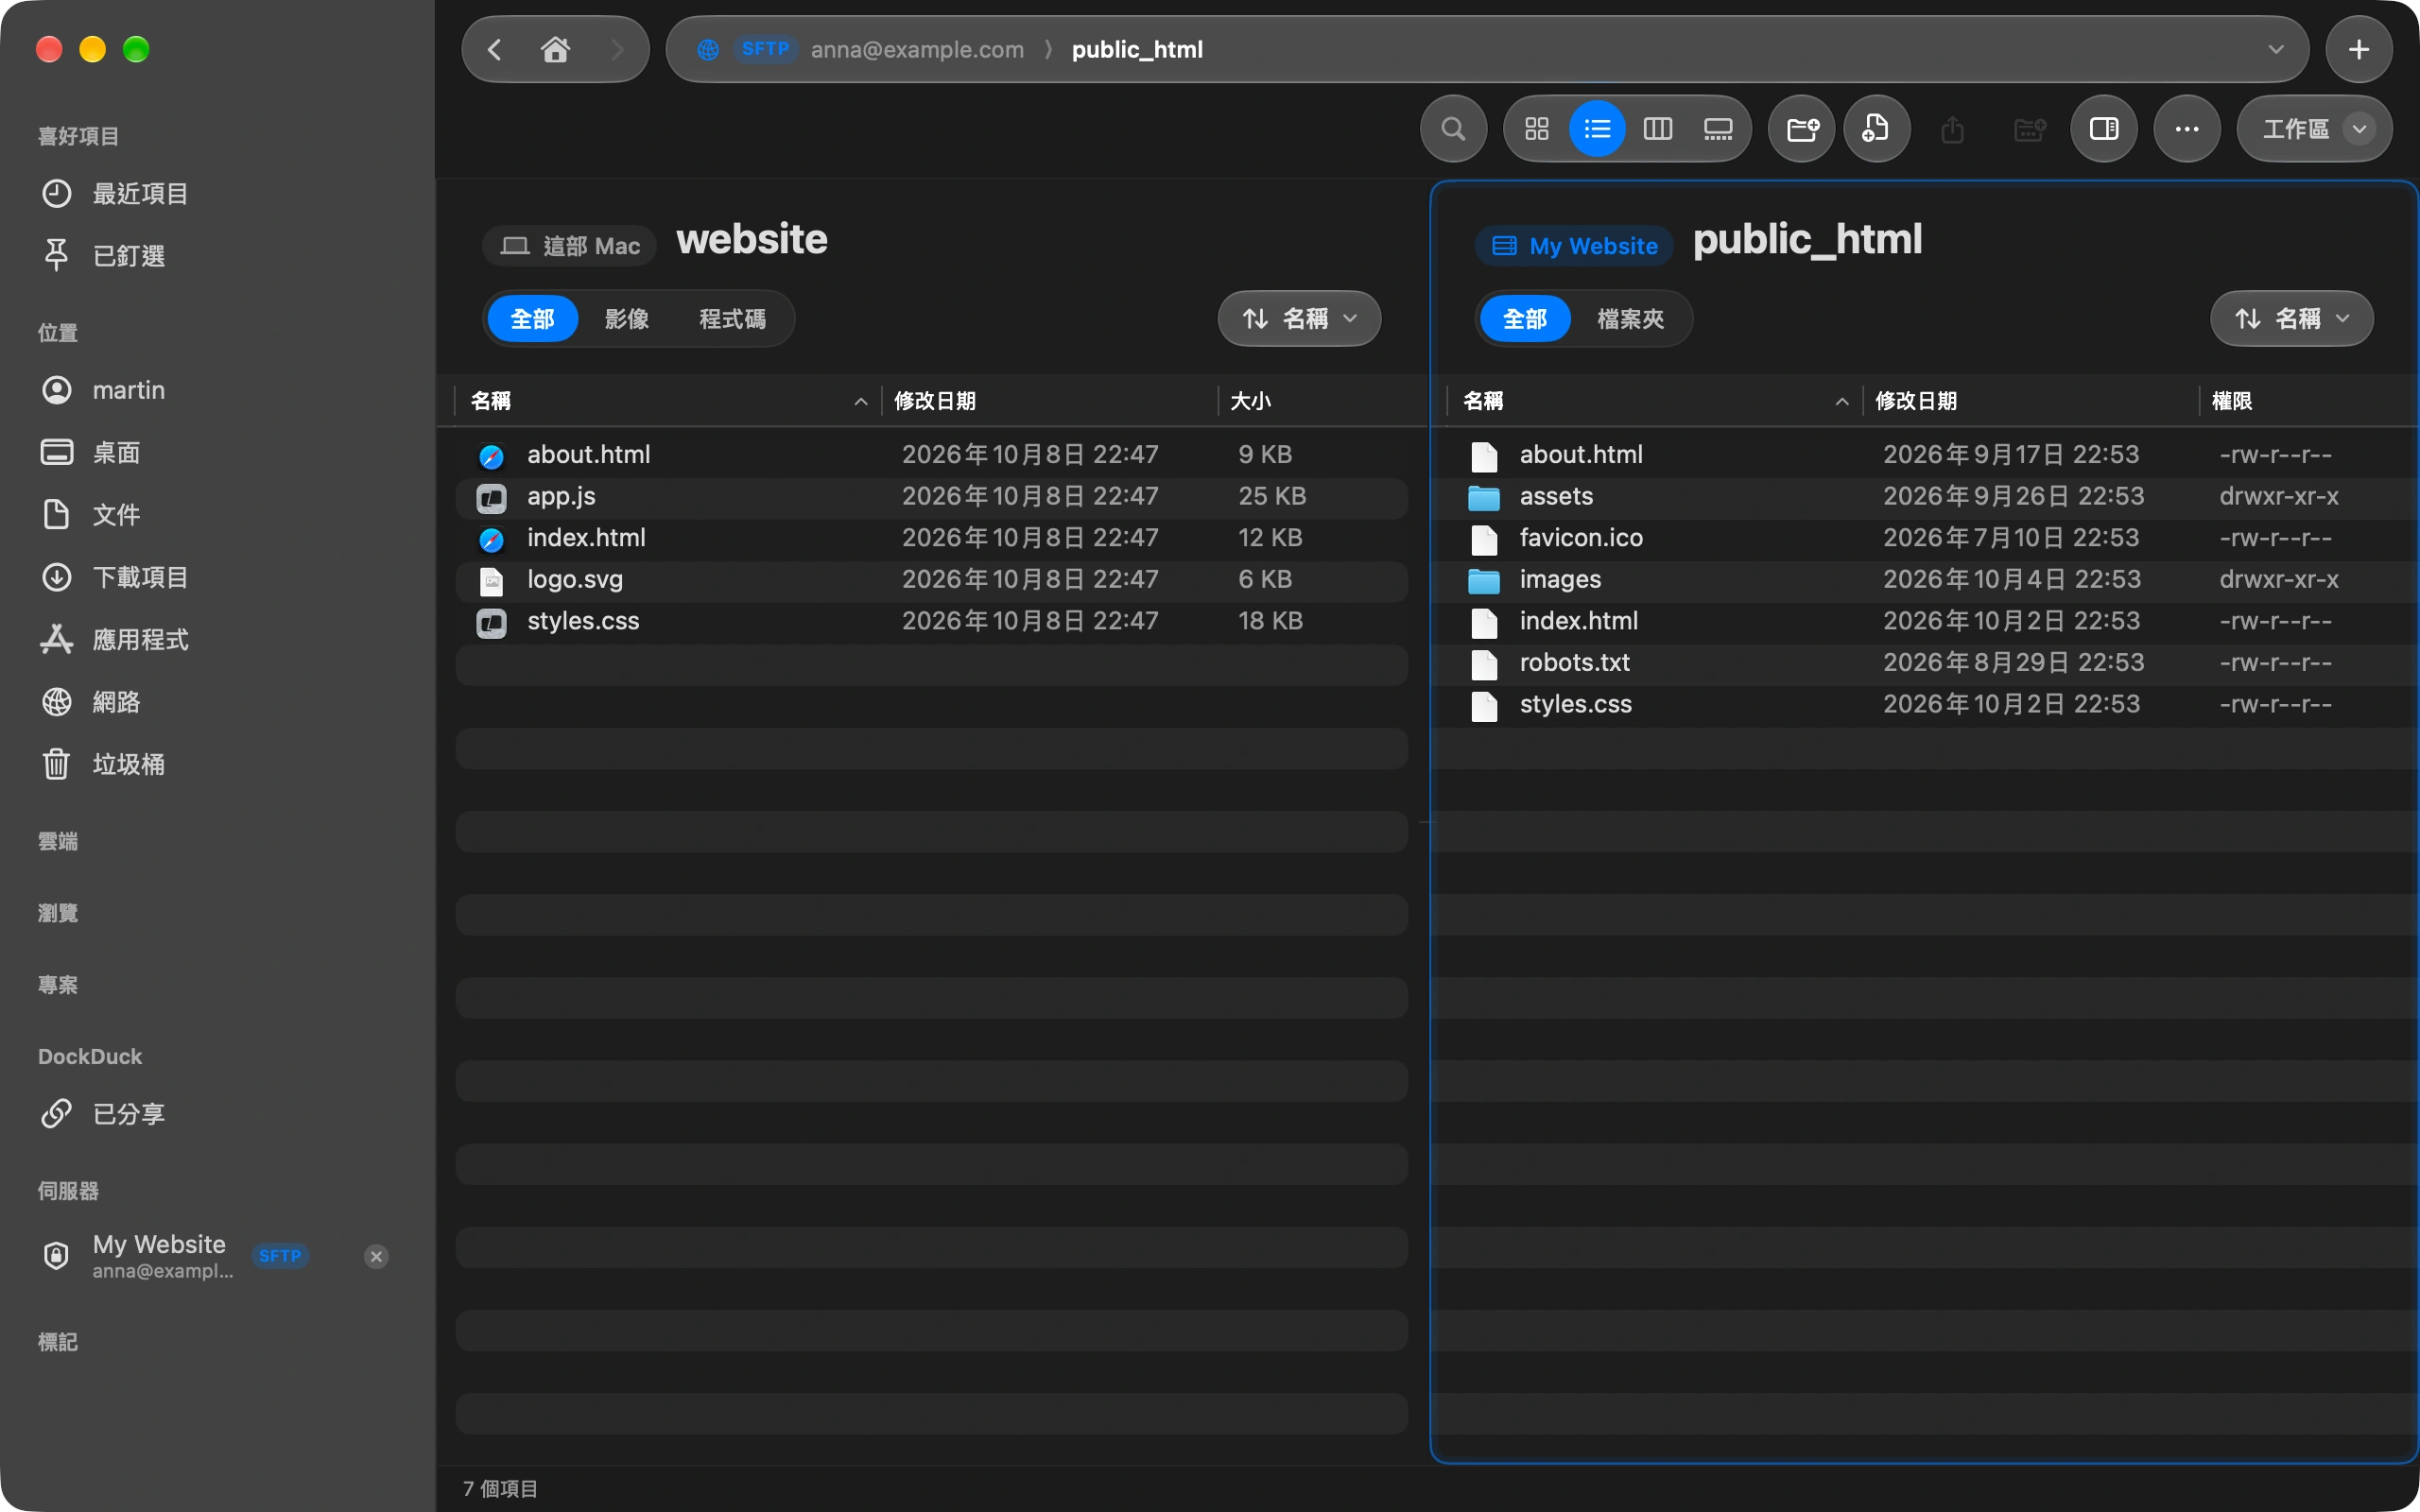This screenshot has height=1512, width=2420.
Task: Expand the 專案 sidebar section
Action: pos(58,985)
